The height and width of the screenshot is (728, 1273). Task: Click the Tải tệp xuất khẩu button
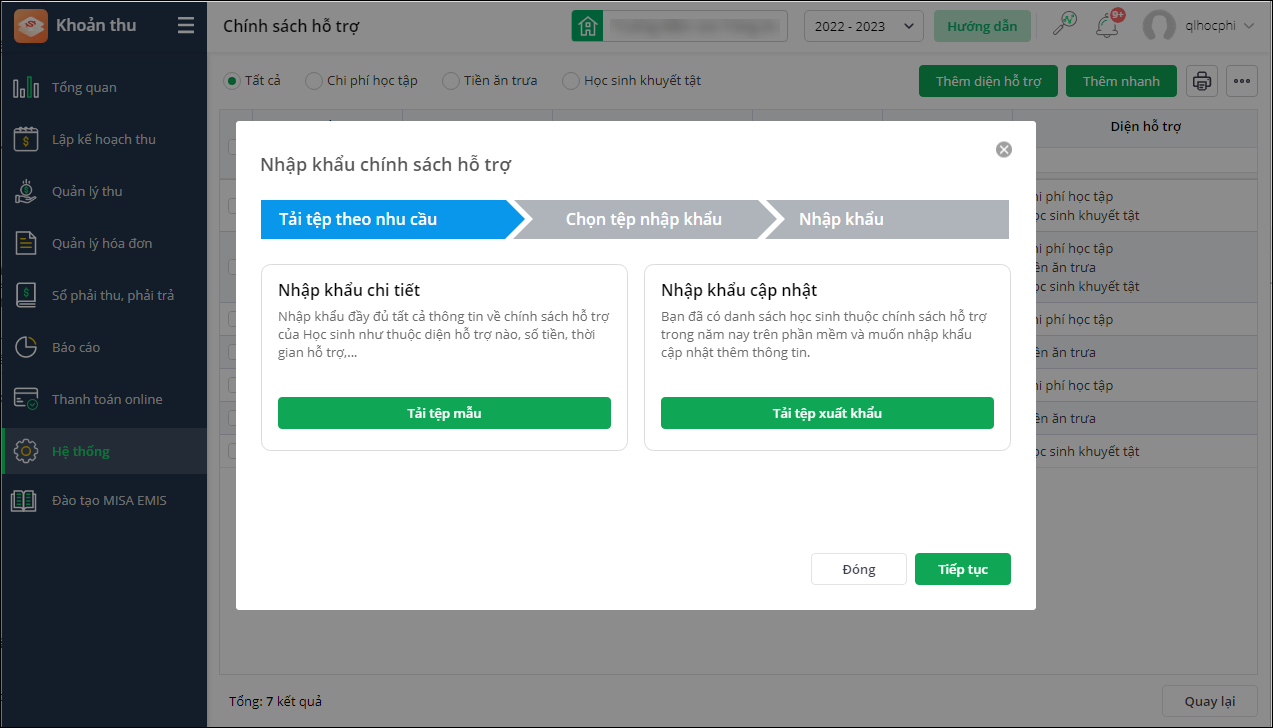[x=827, y=413]
